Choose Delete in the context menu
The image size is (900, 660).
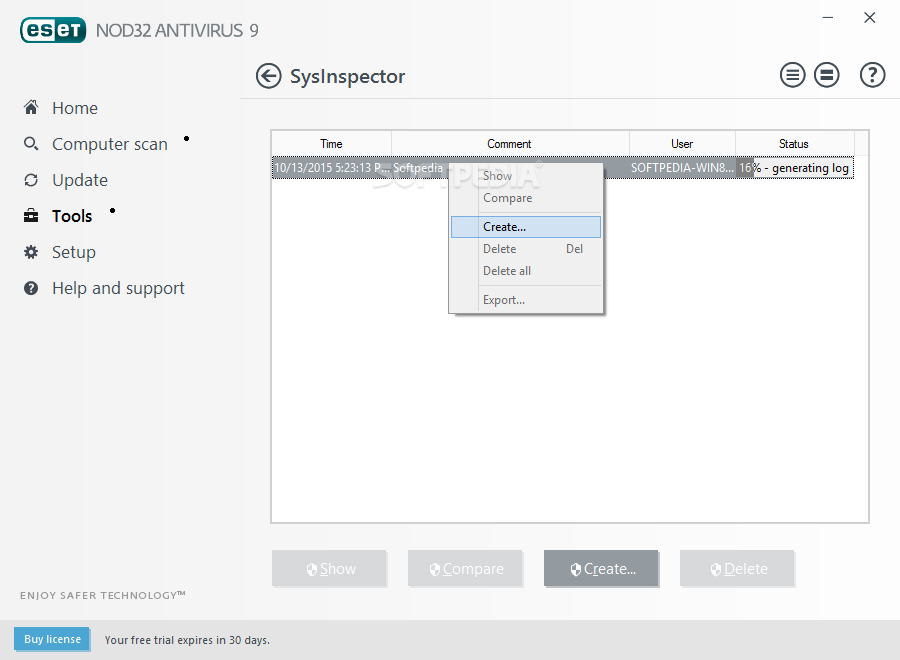point(526,249)
